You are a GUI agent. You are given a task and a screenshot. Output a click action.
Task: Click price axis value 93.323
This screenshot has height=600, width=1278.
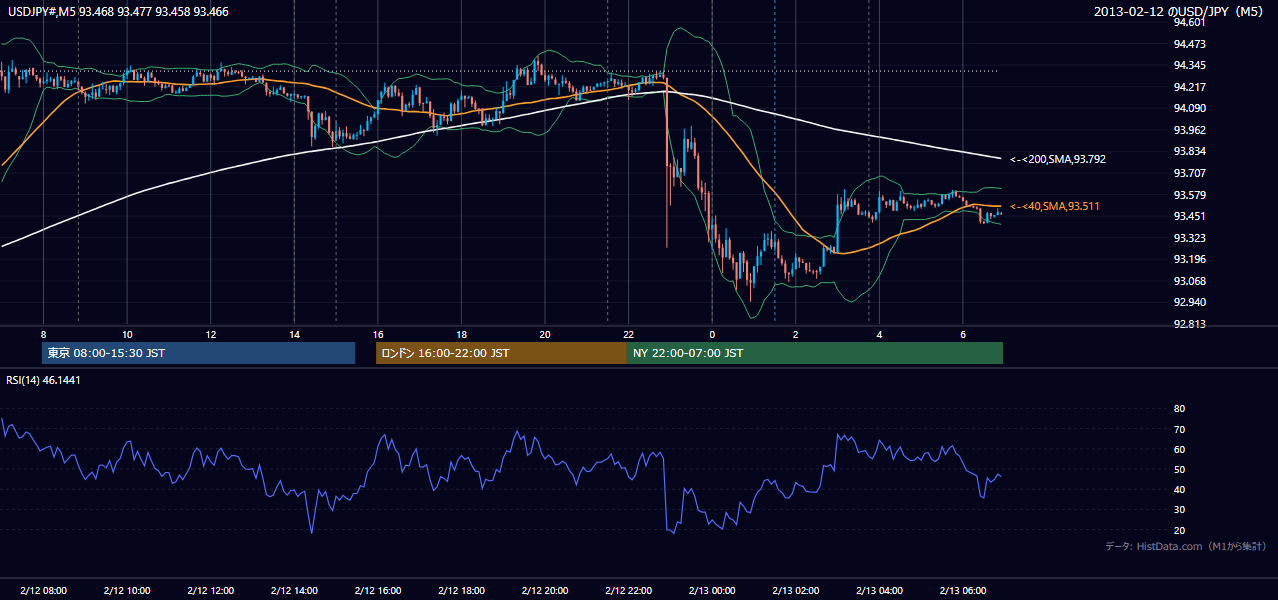(1188, 238)
